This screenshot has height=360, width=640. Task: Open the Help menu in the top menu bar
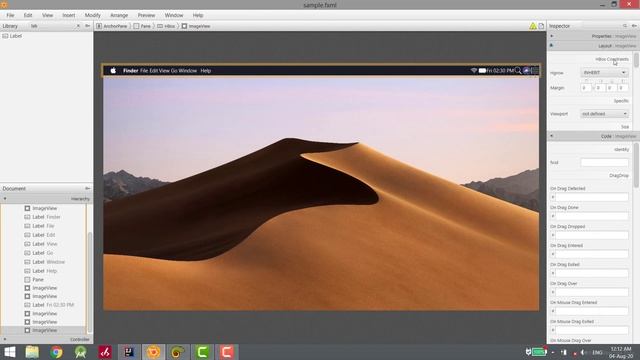pos(198,15)
